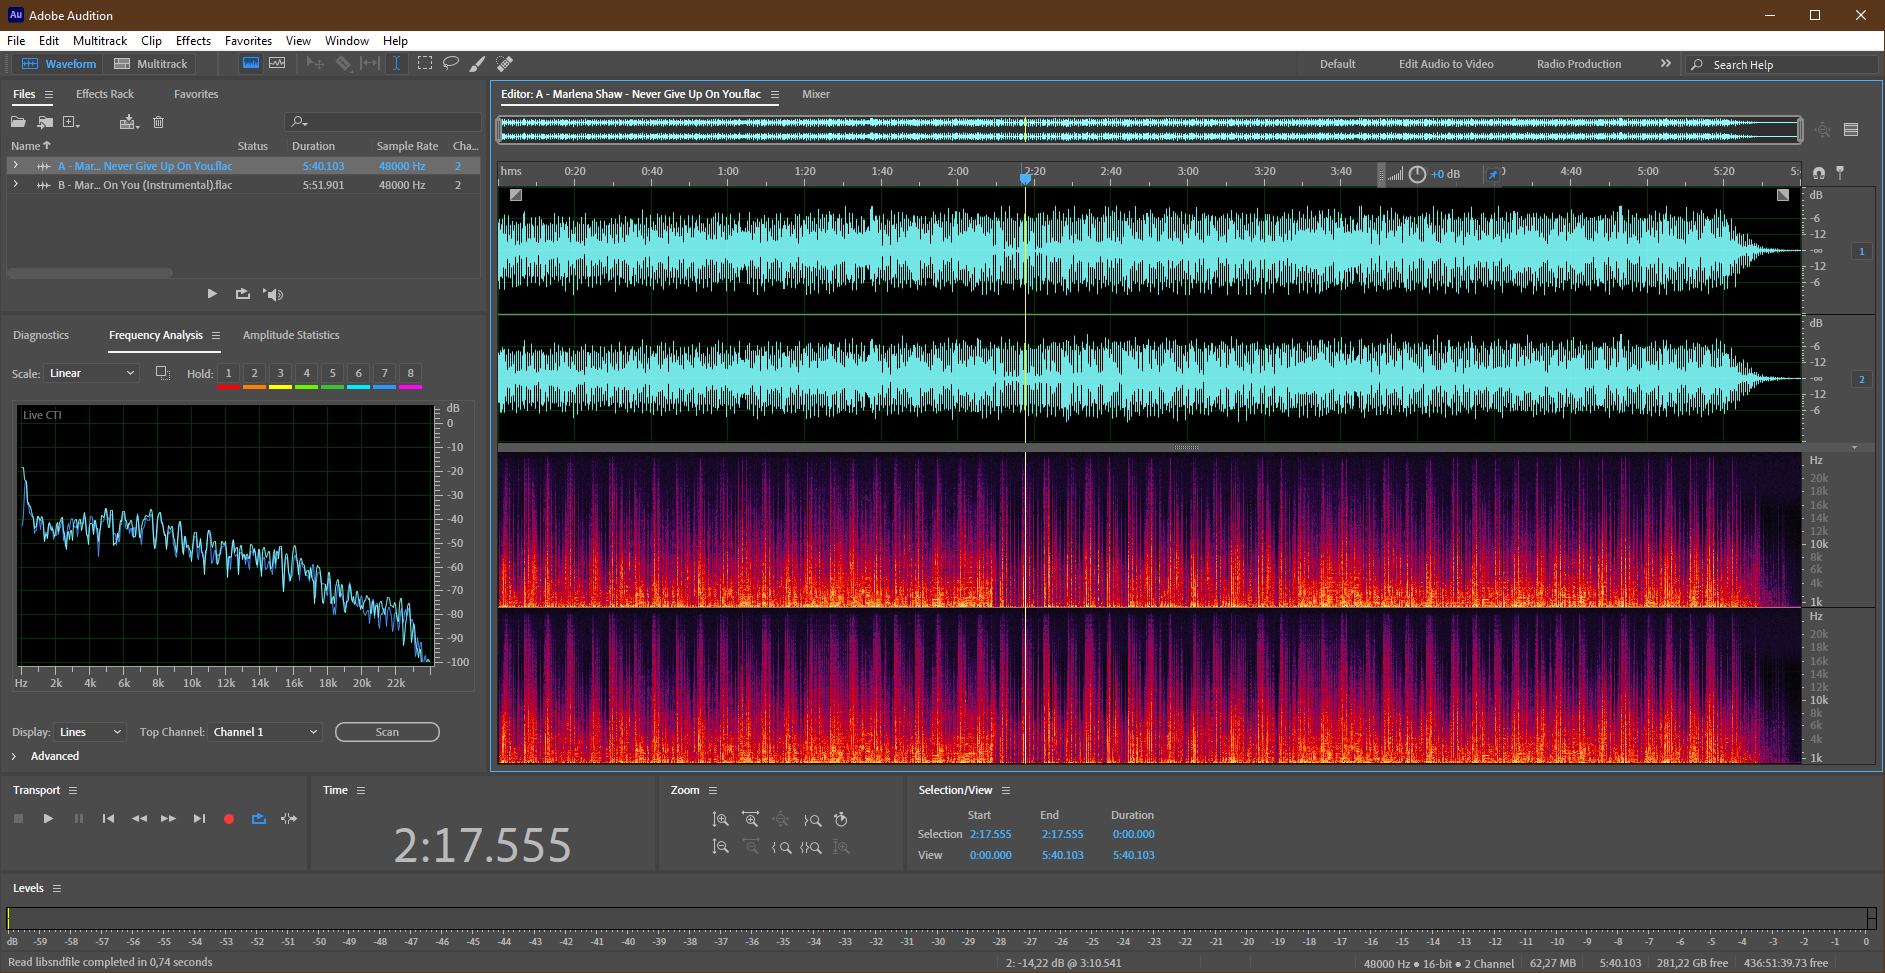Show Spectral Pitch Display

click(277, 63)
